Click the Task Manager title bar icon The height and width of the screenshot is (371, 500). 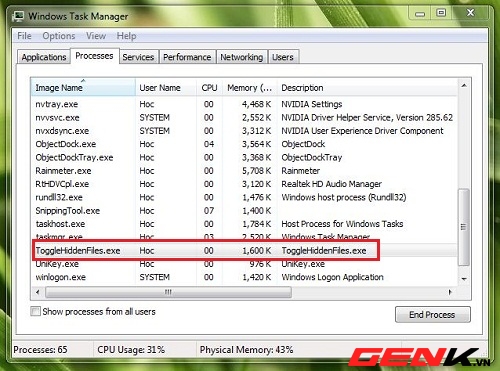click(18, 16)
